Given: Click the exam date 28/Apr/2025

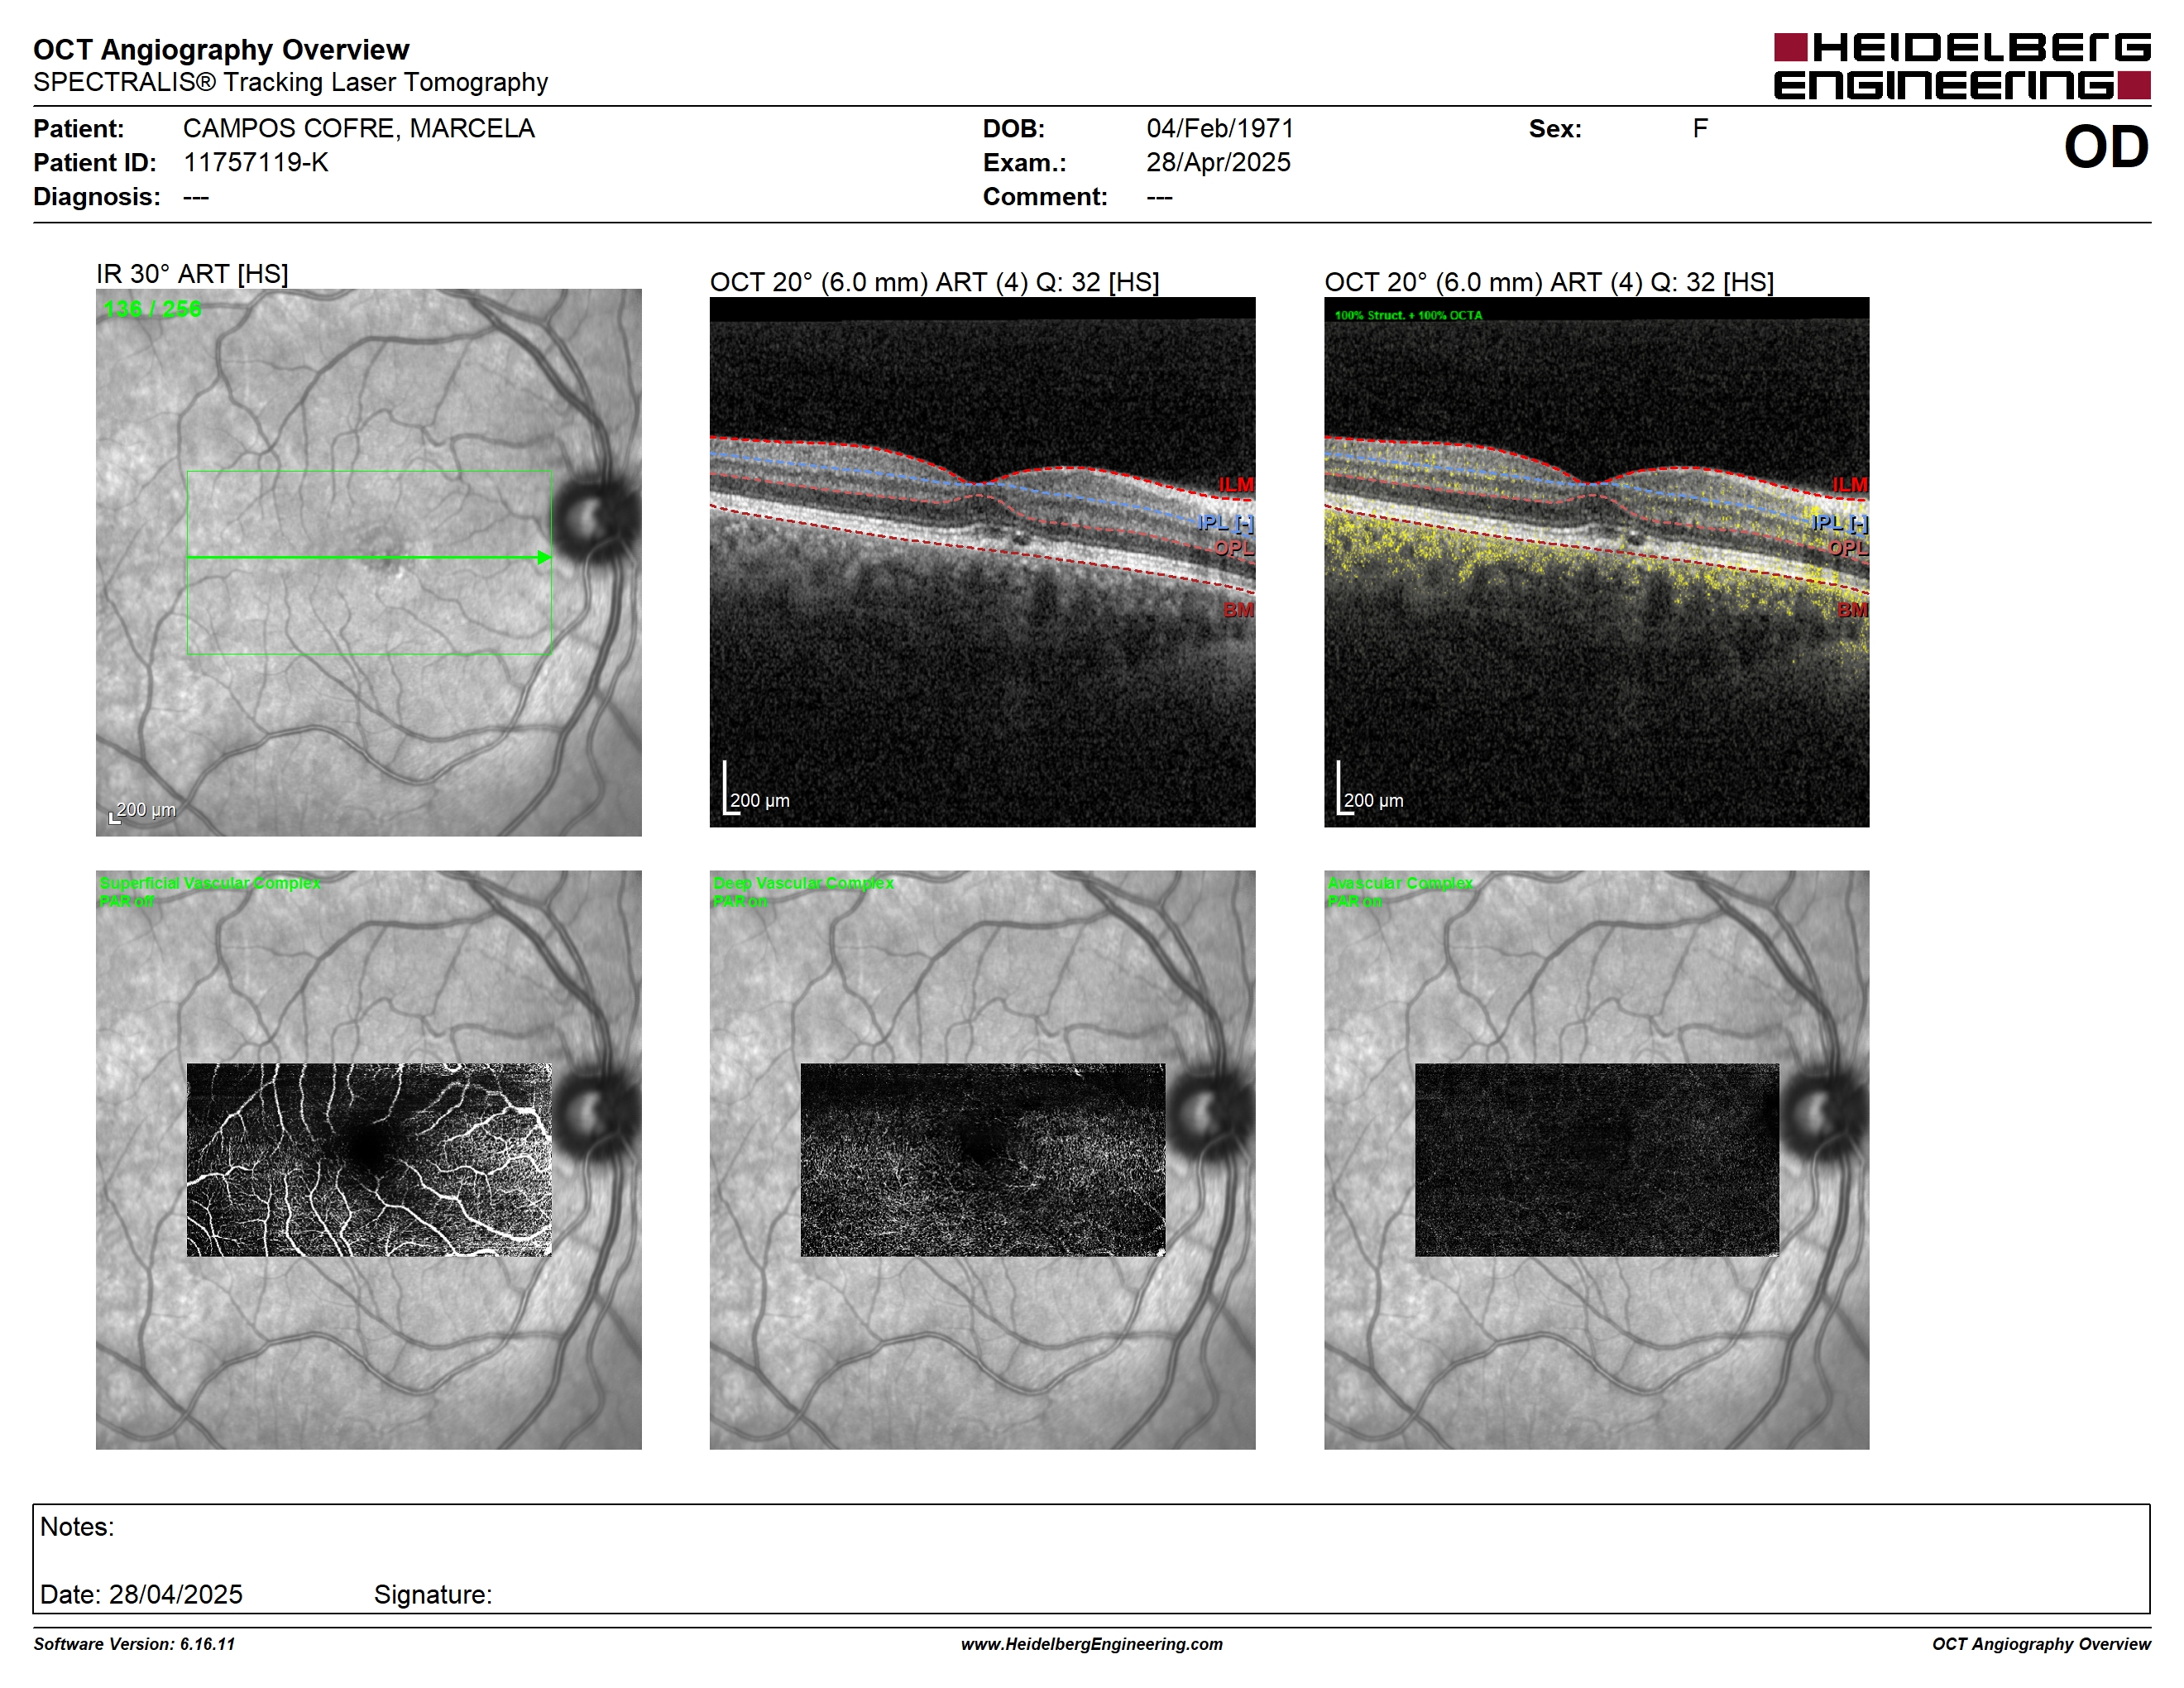Looking at the screenshot, I should 1218,163.
